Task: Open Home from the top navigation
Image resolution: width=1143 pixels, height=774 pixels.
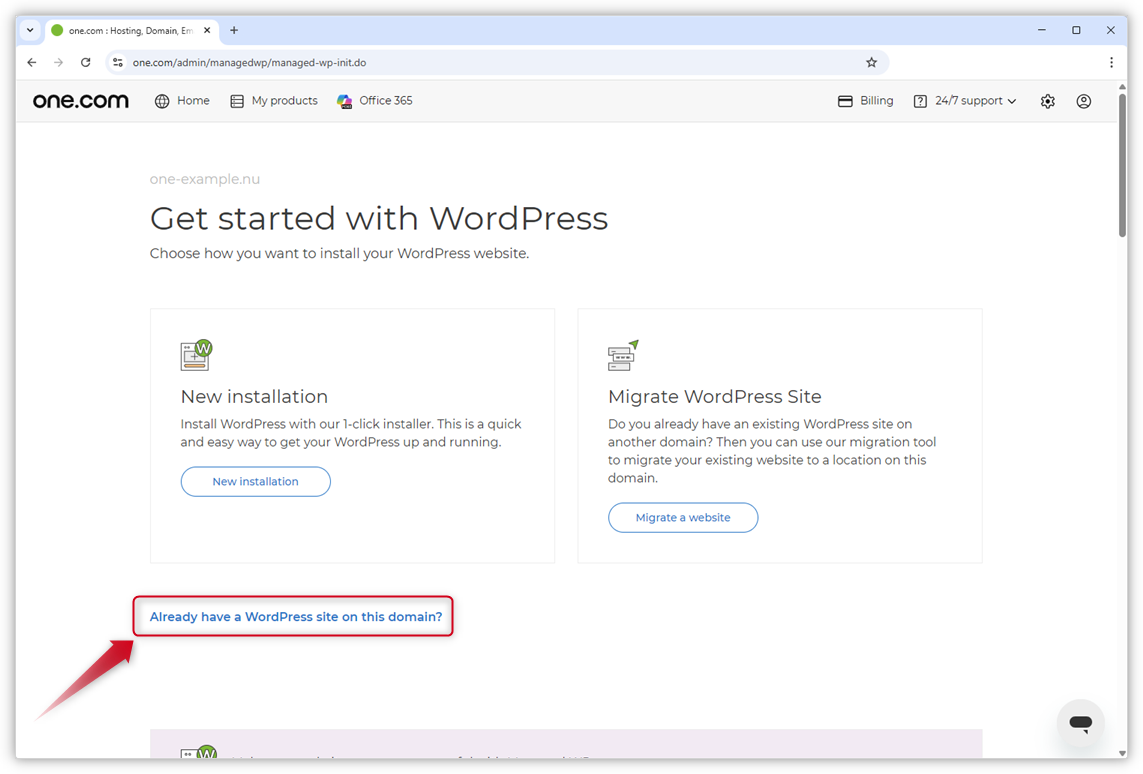Action: (x=182, y=101)
